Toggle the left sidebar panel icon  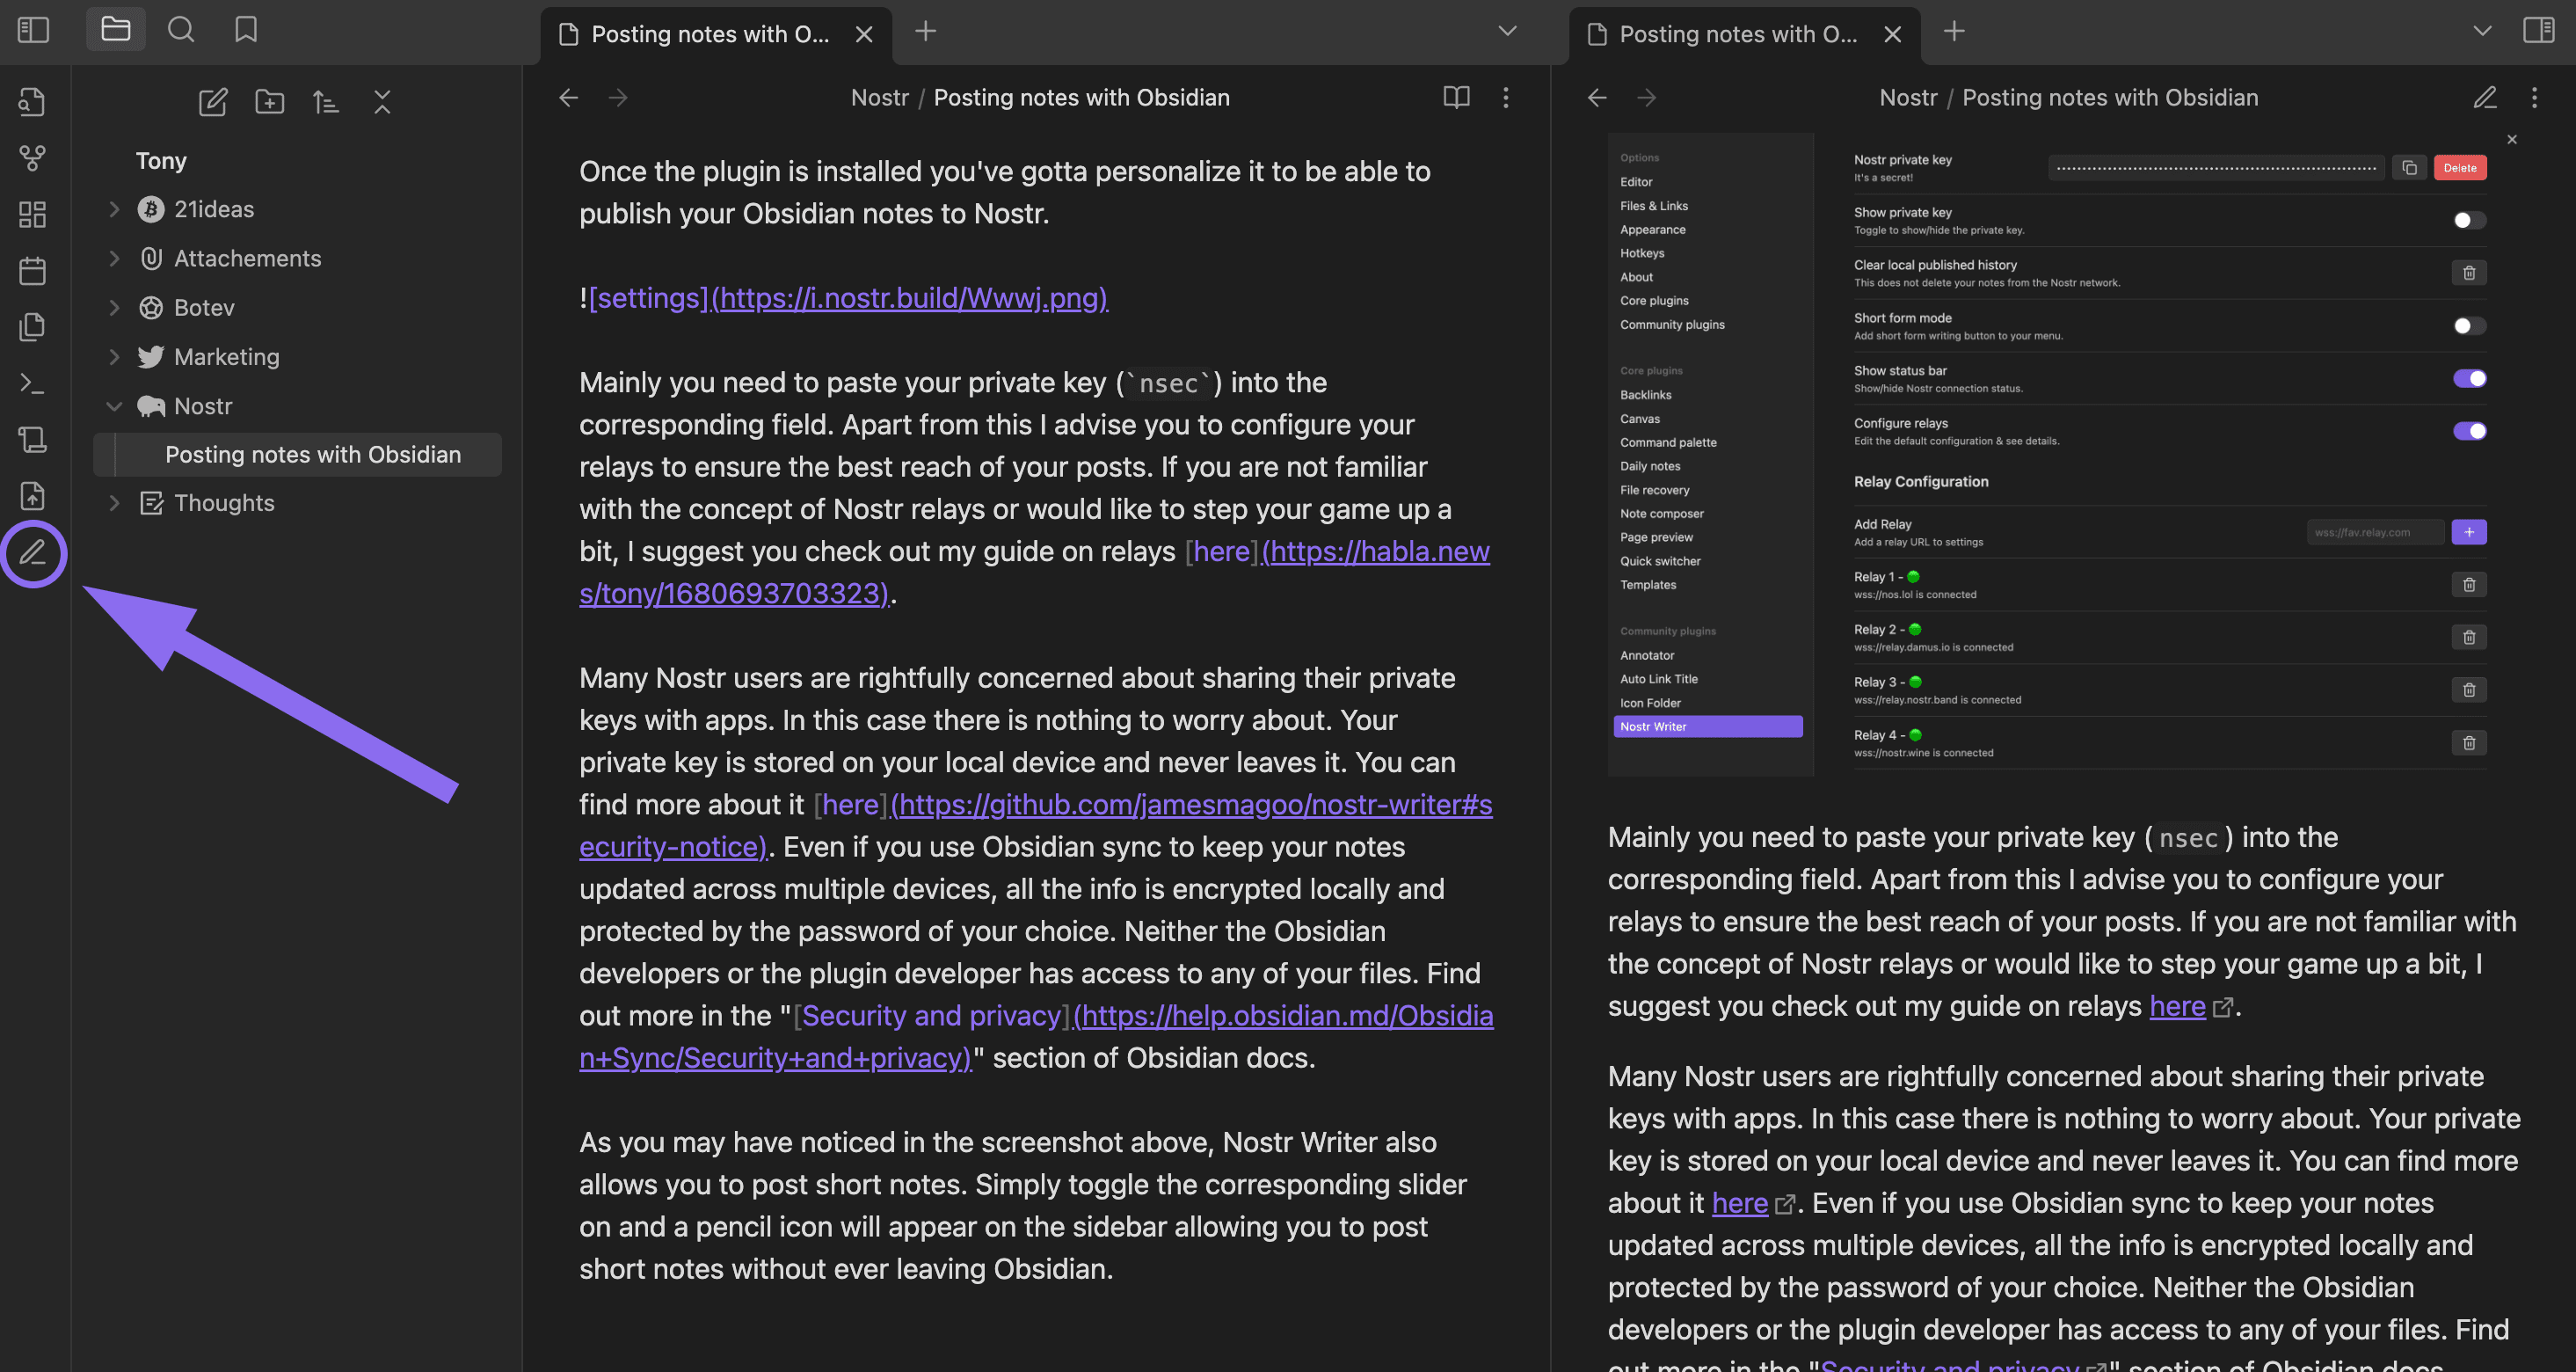[33, 30]
